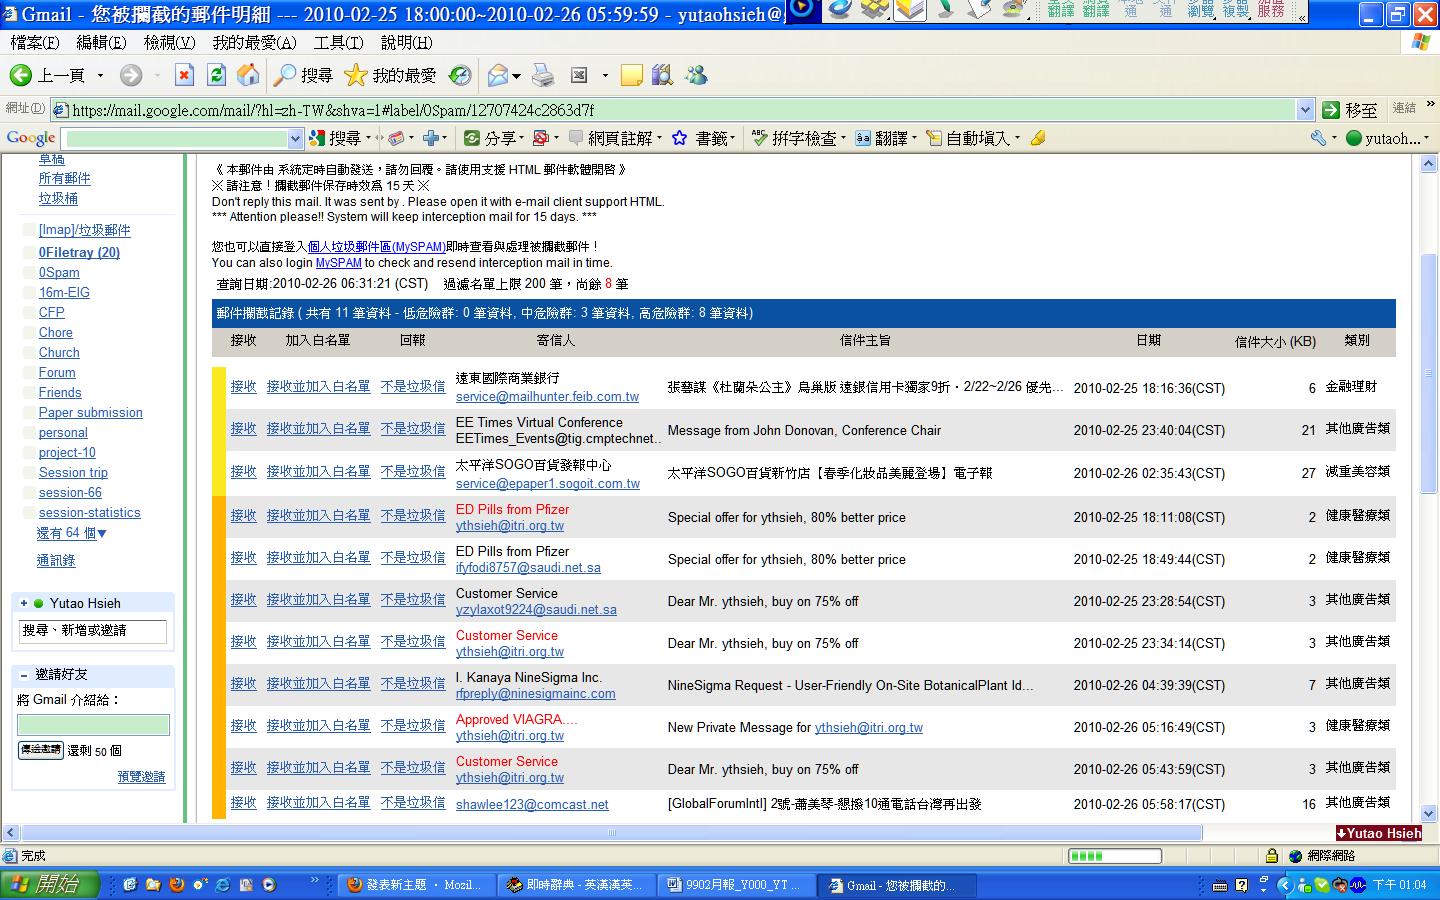This screenshot has height=900, width=1440.
Task: Click the Mail envelope toolbar icon
Action: coord(498,75)
